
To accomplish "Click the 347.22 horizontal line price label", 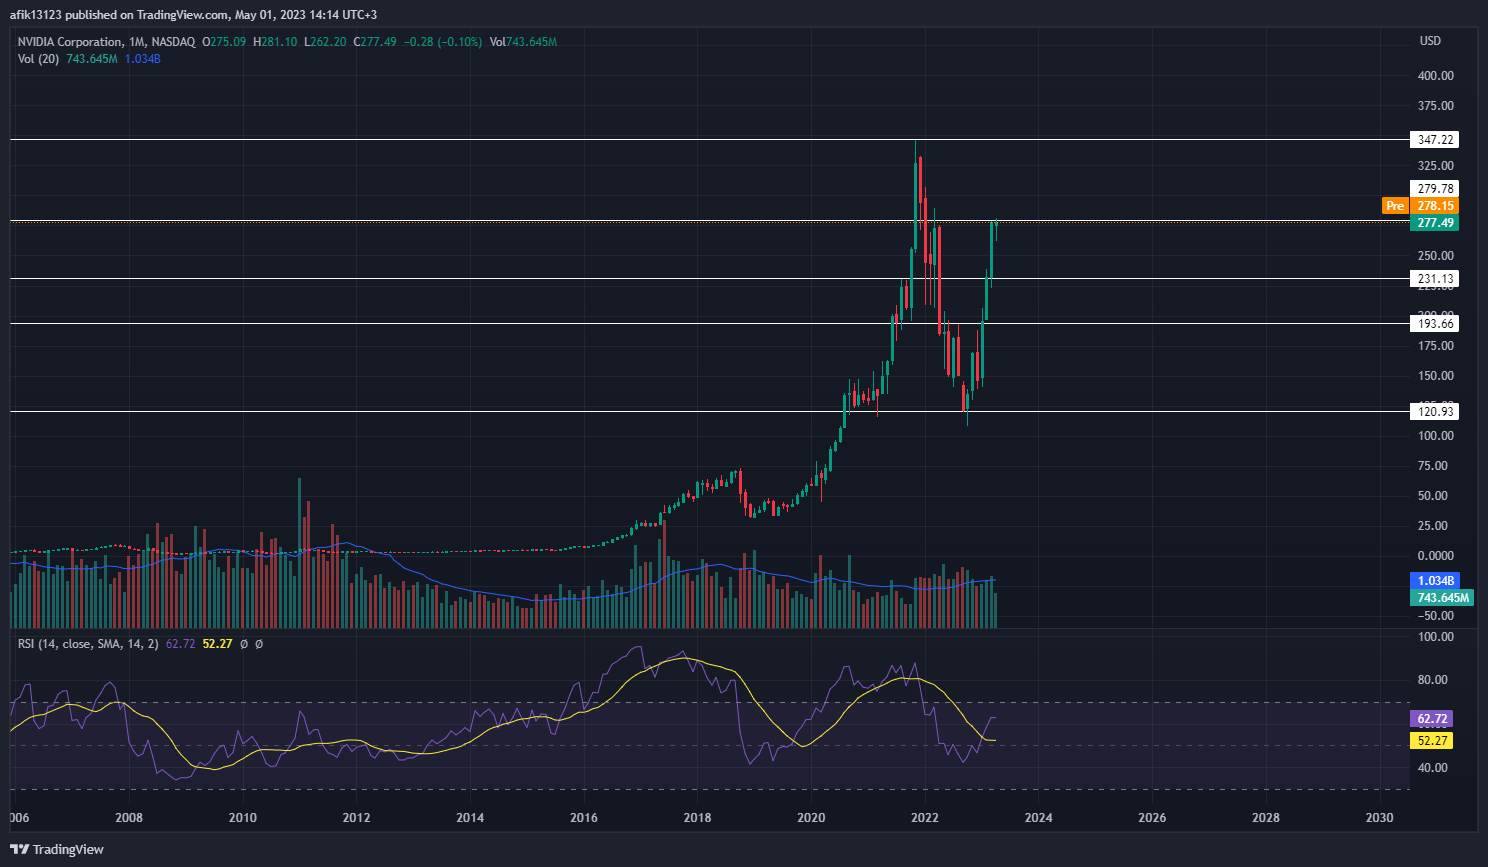I will coord(1435,140).
